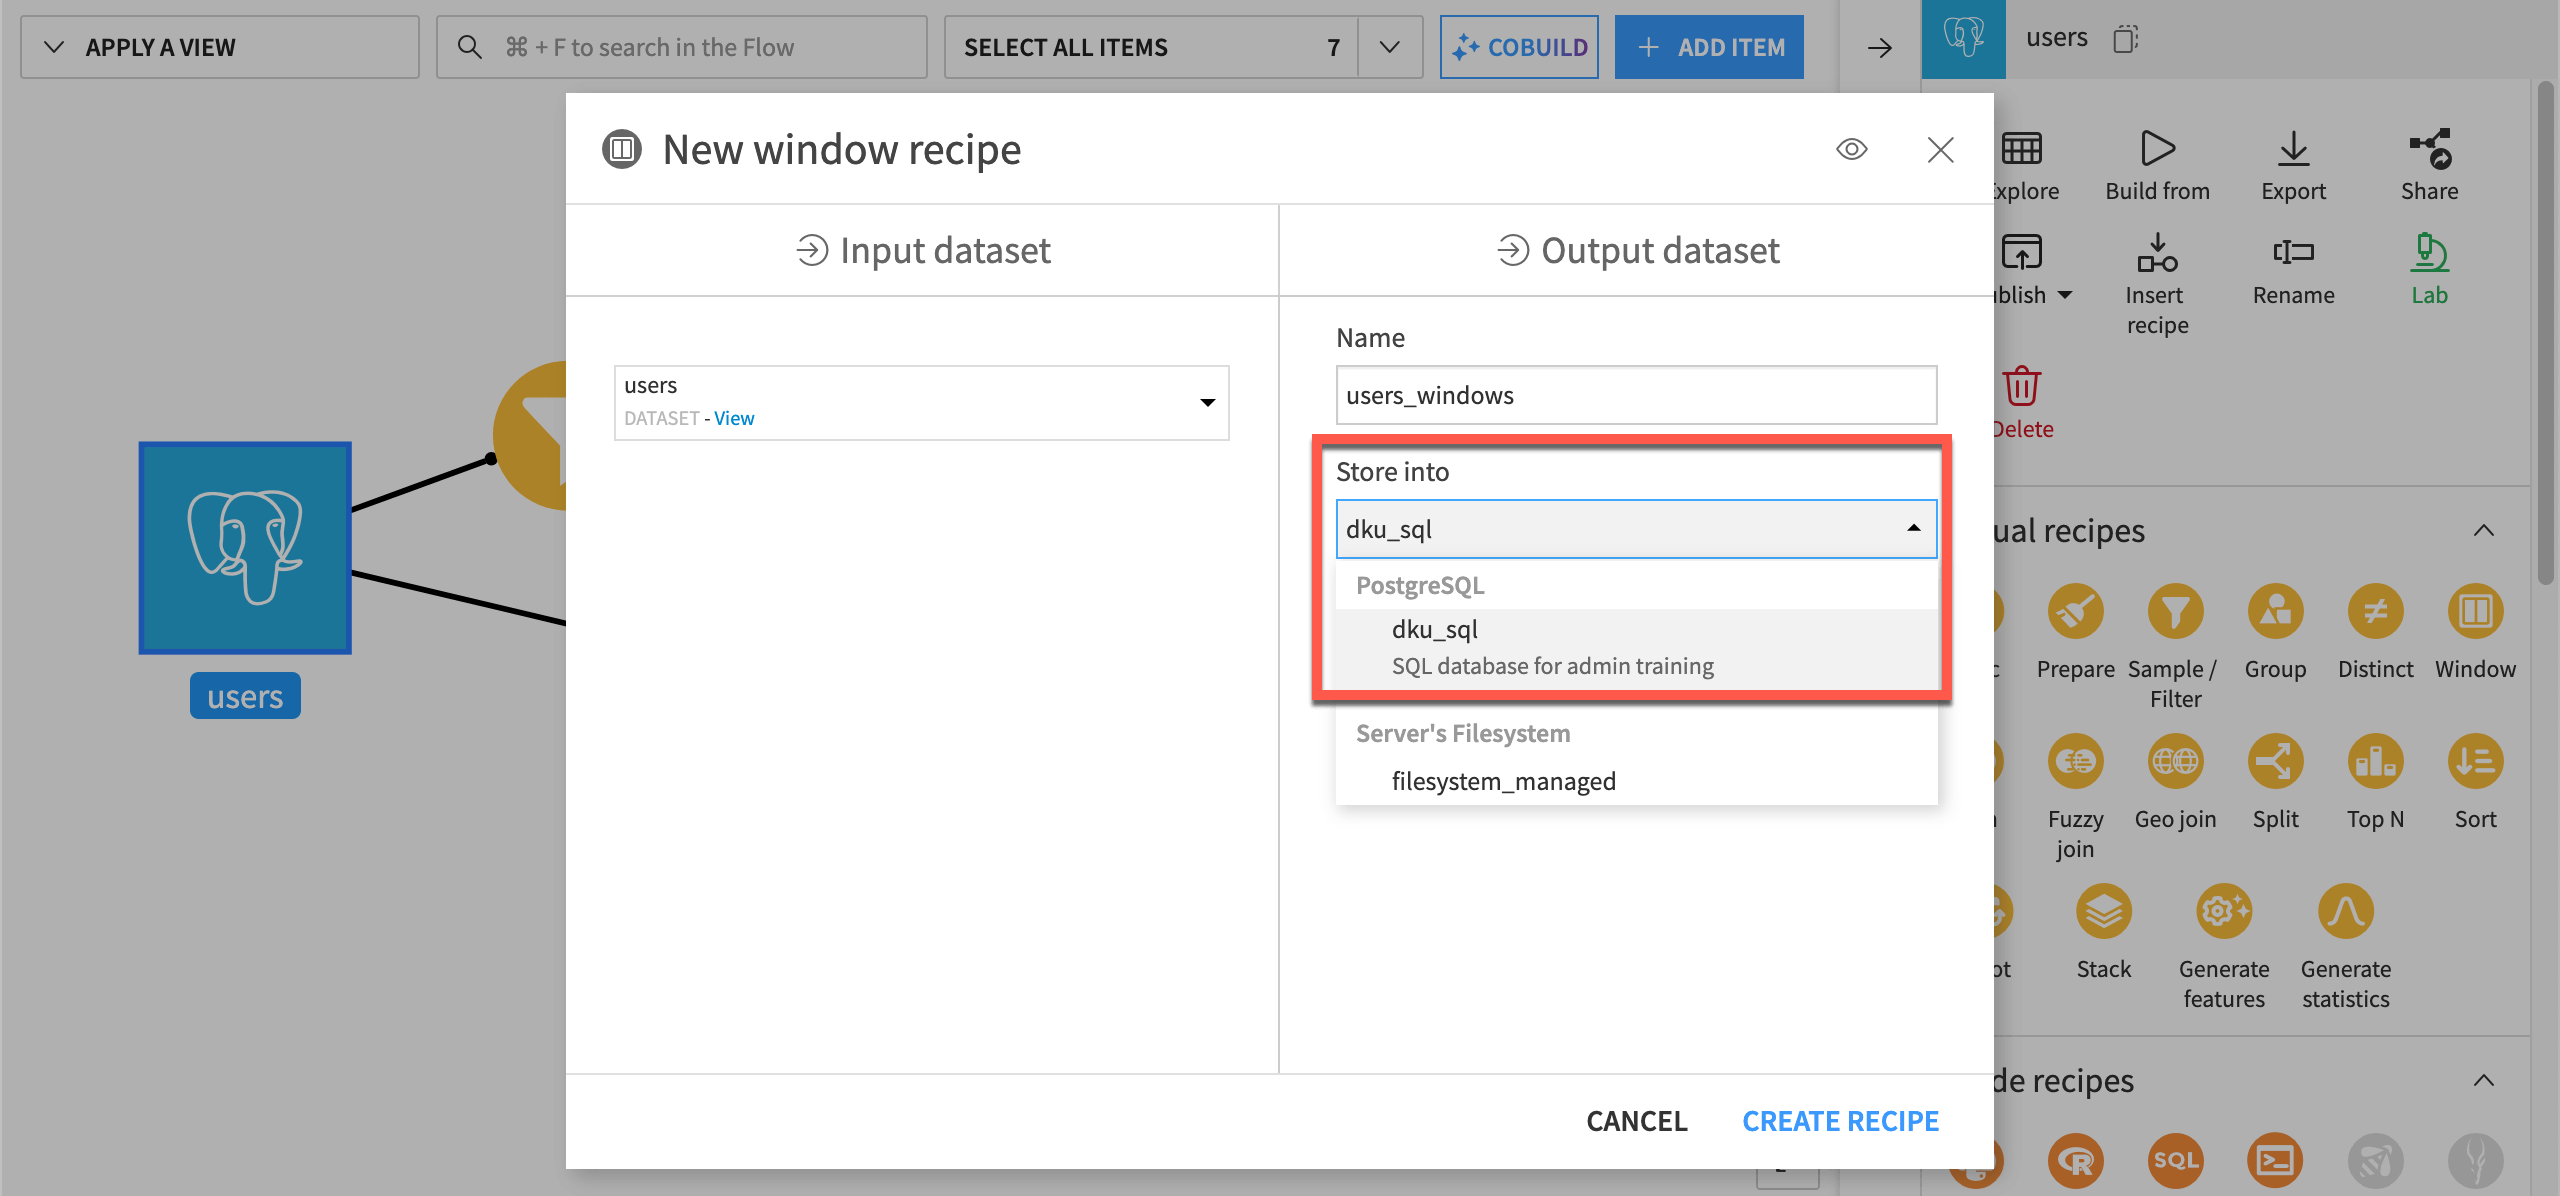
Task: Select the Sample / Filter recipe icon
Action: [x=2175, y=611]
